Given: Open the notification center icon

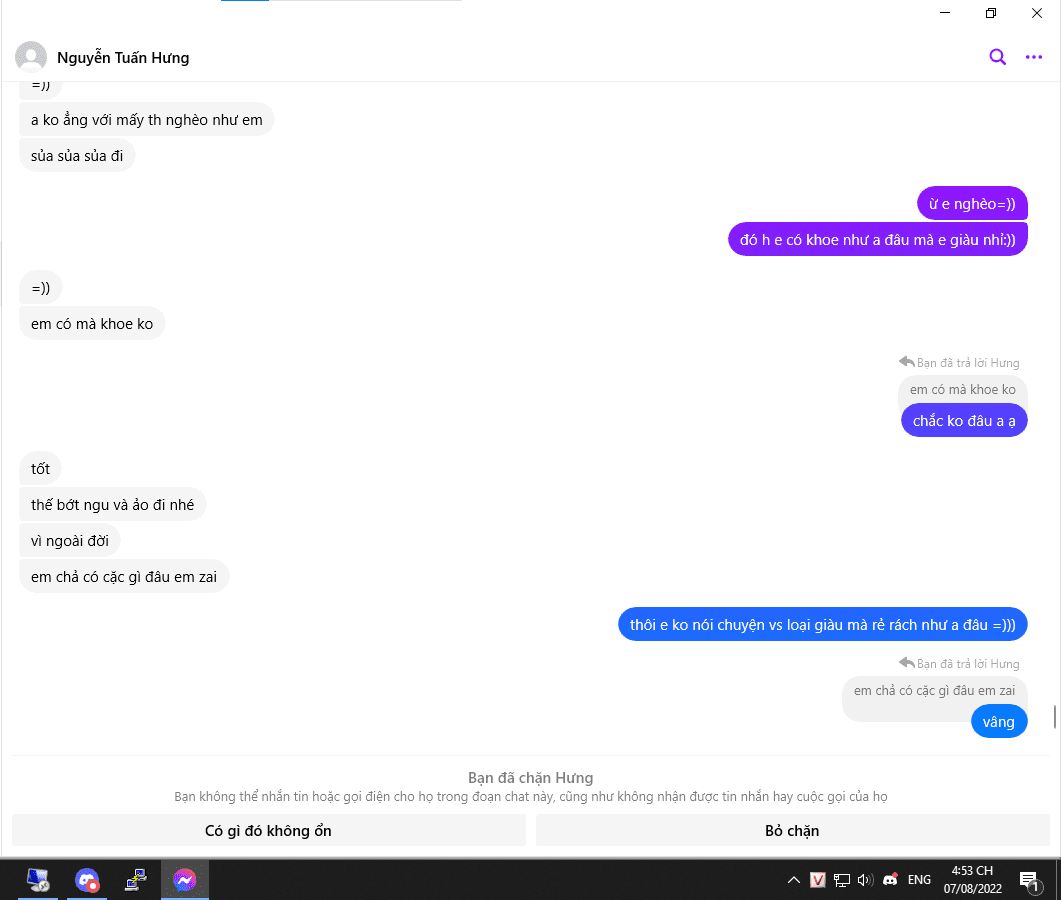Looking at the screenshot, I should pyautogui.click(x=1029, y=880).
